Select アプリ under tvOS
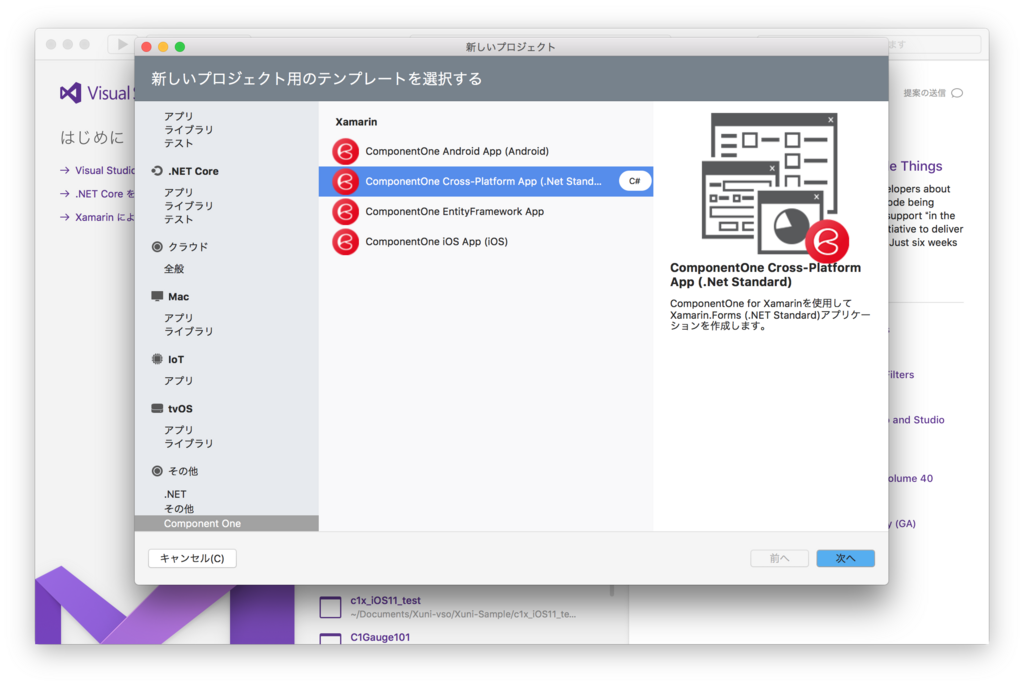The height and width of the screenshot is (686, 1024). 178,430
